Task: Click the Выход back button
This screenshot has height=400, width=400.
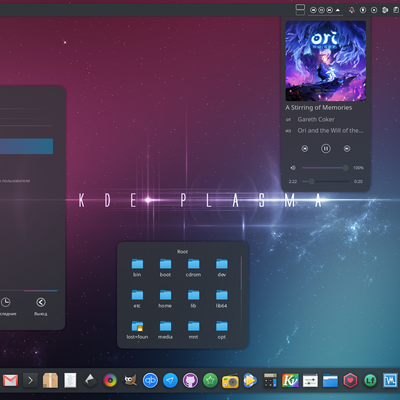Action: pyautogui.click(x=41, y=306)
